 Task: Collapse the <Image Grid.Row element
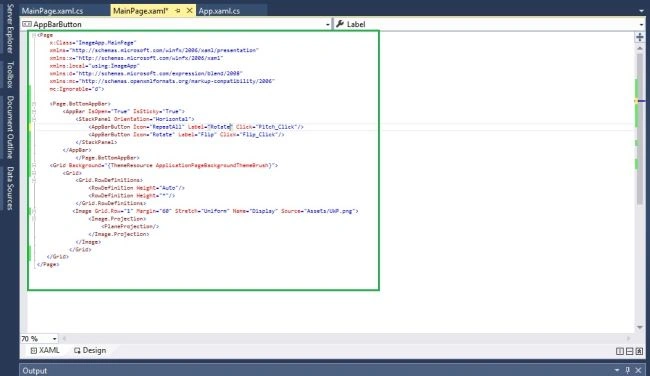34,211
